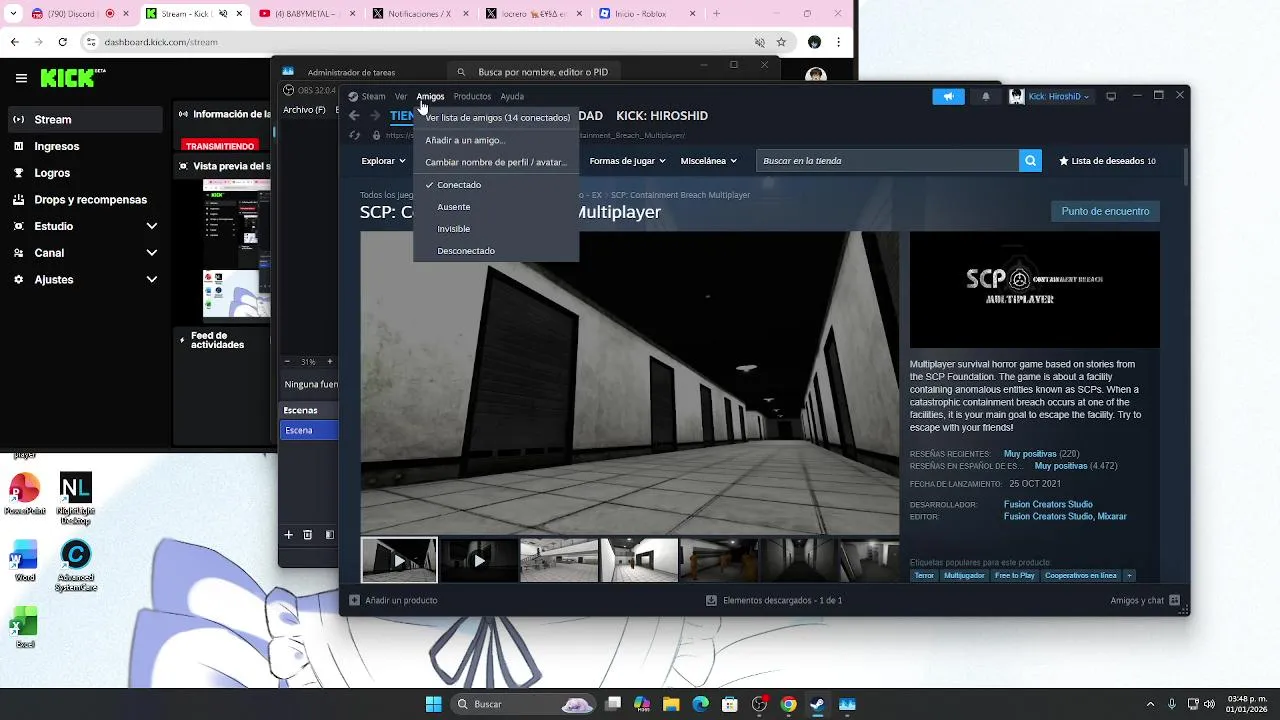Focus the Buscar en la tienda field

click(887, 160)
